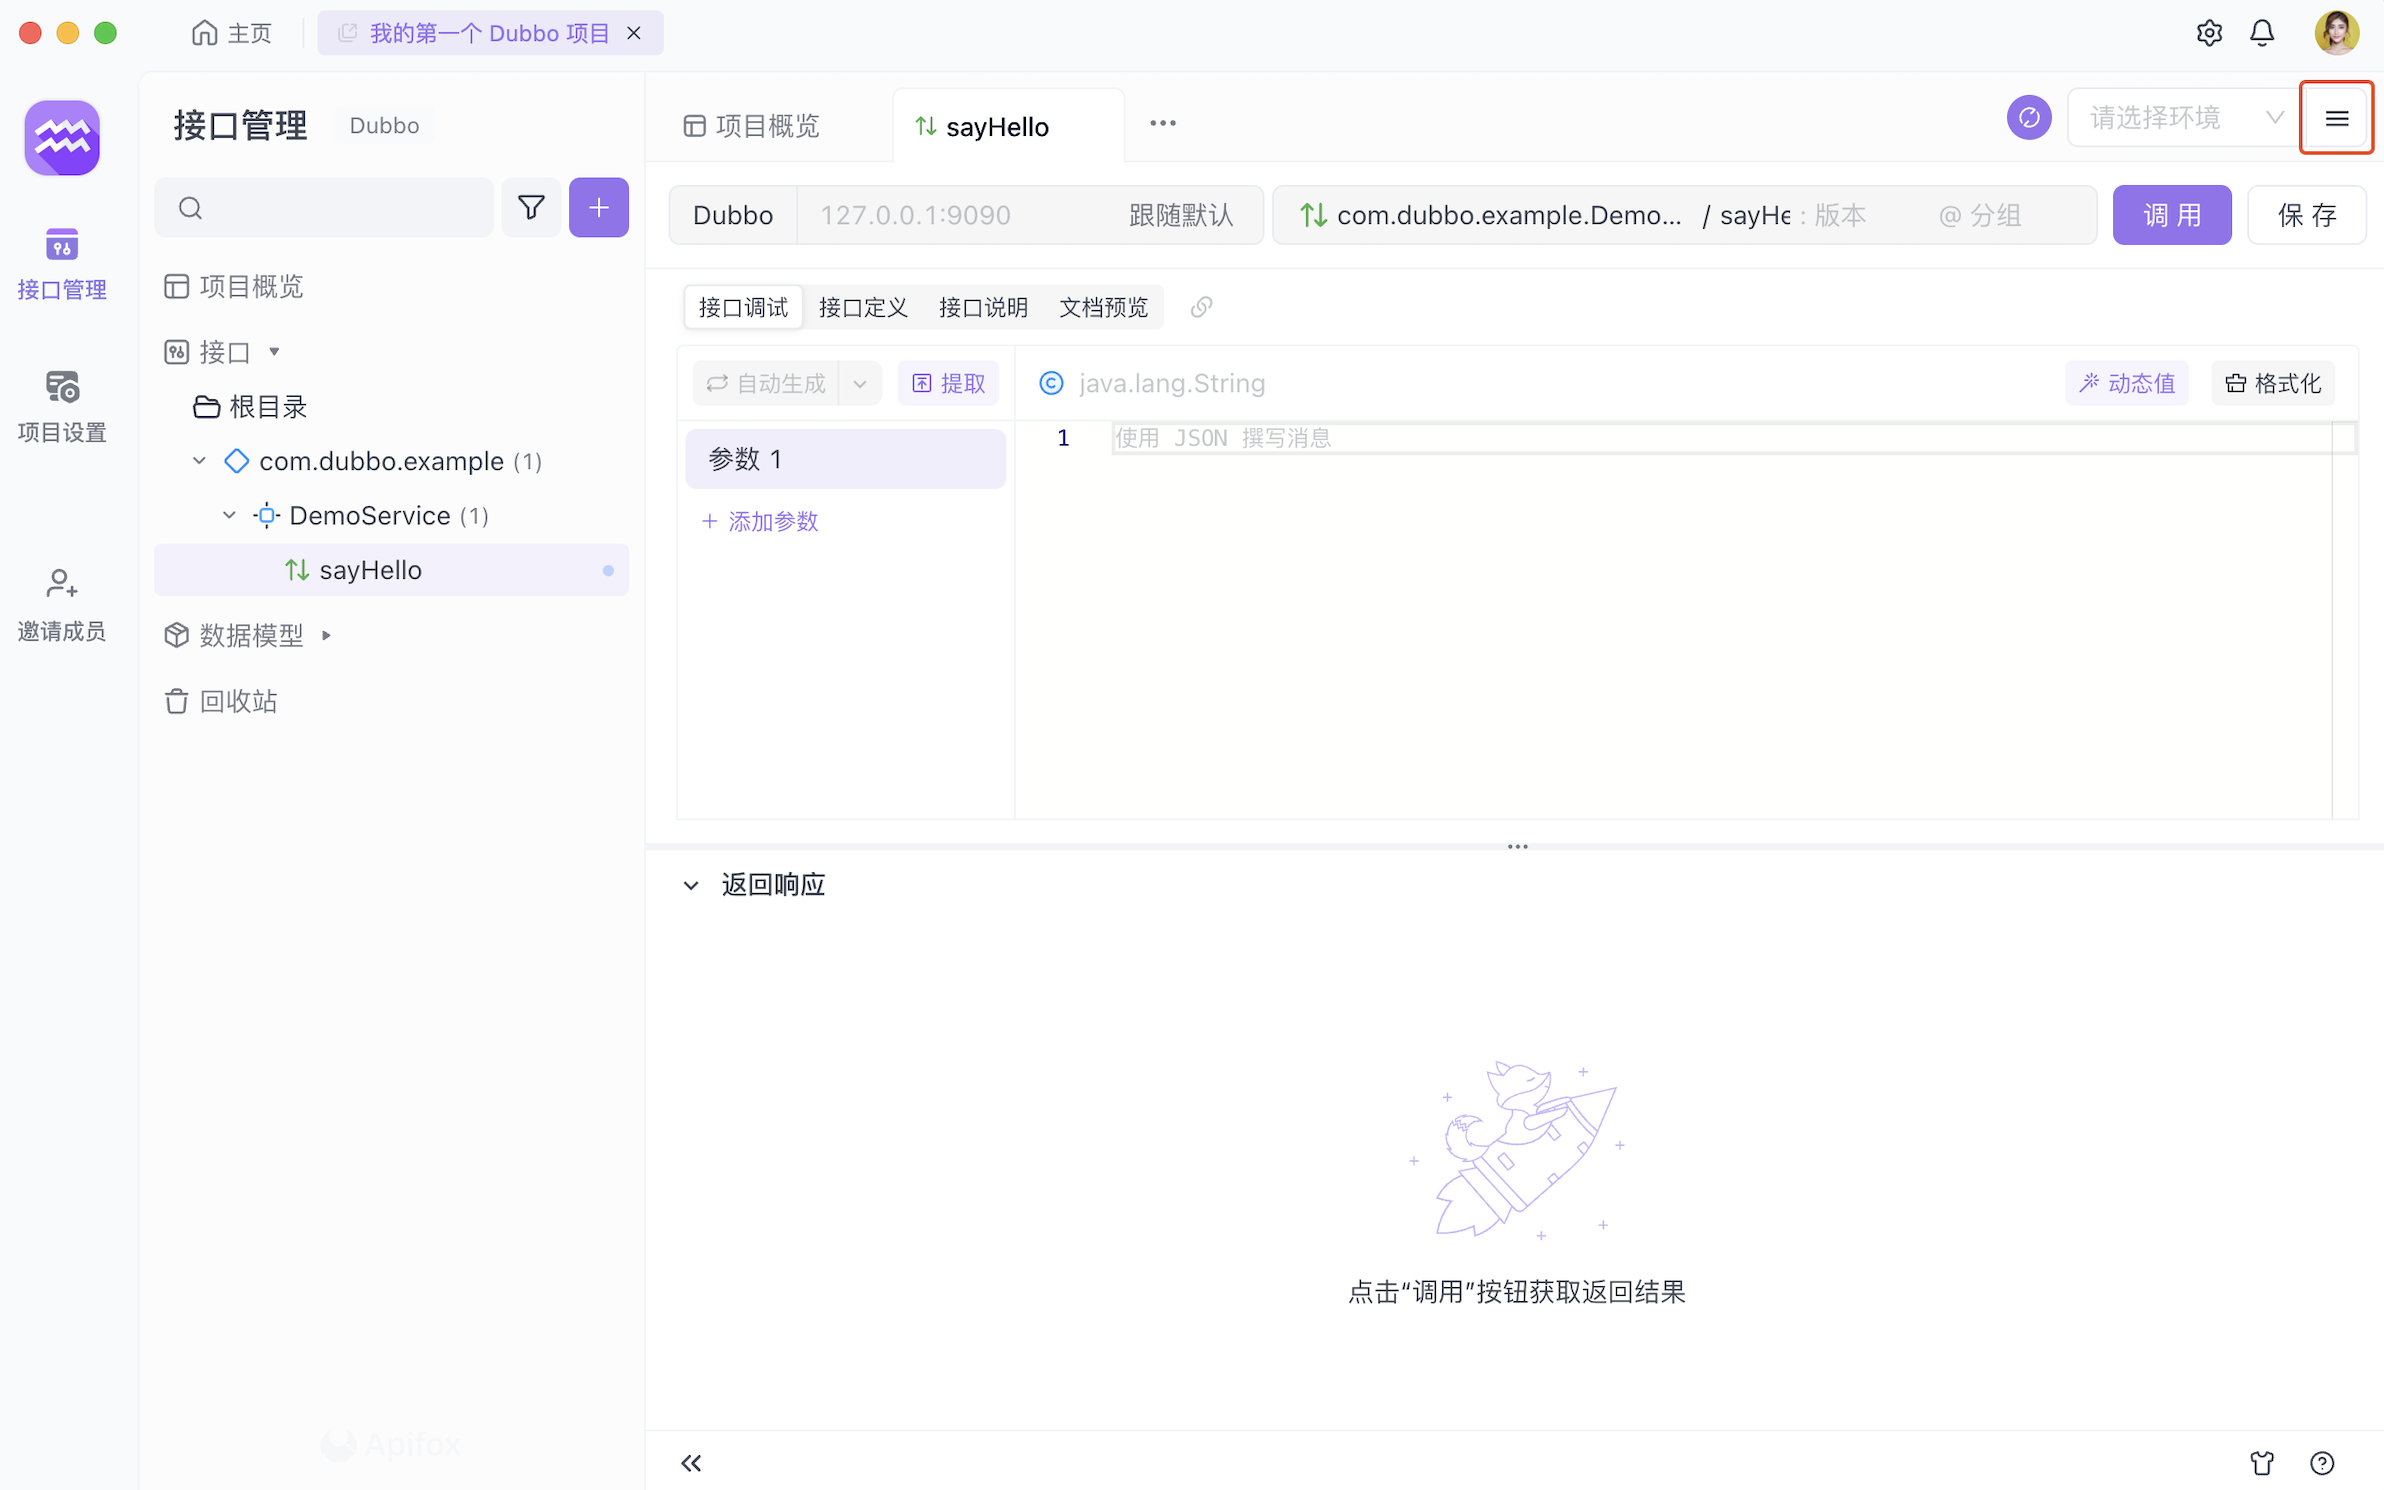Click the 调用 button
The width and height of the screenshot is (2384, 1490).
pyautogui.click(x=2171, y=215)
